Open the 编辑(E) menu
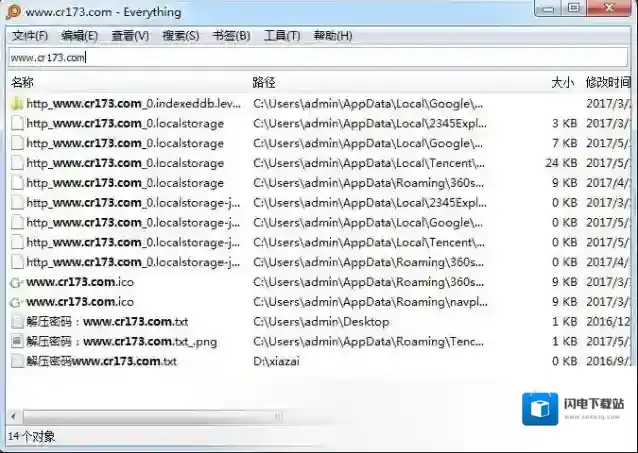The width and height of the screenshot is (638, 453). point(79,36)
